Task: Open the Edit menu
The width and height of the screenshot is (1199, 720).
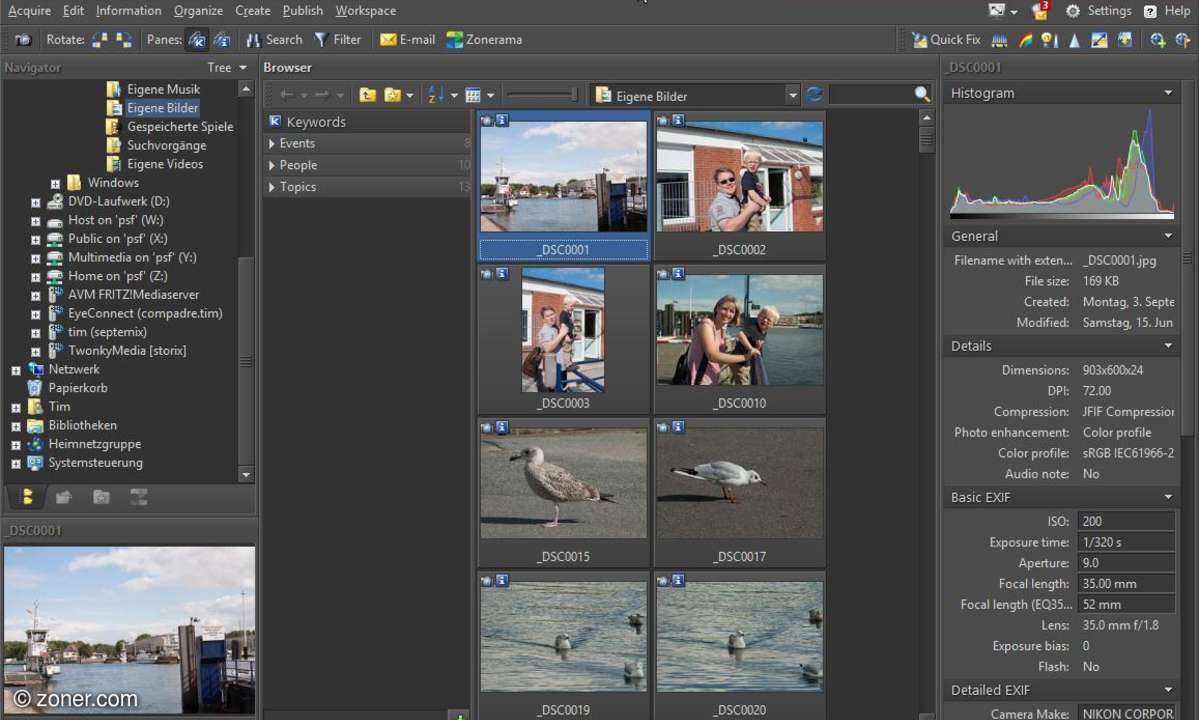Action: tap(73, 11)
